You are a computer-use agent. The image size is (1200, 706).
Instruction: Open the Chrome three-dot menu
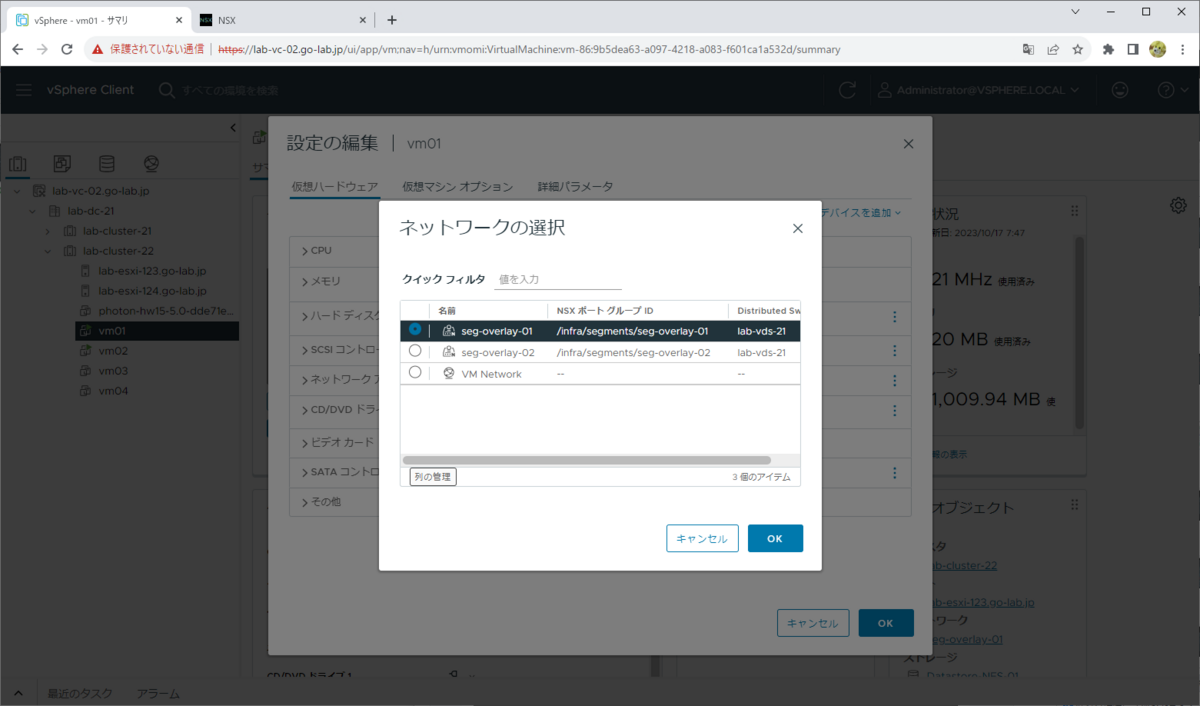click(1183, 49)
